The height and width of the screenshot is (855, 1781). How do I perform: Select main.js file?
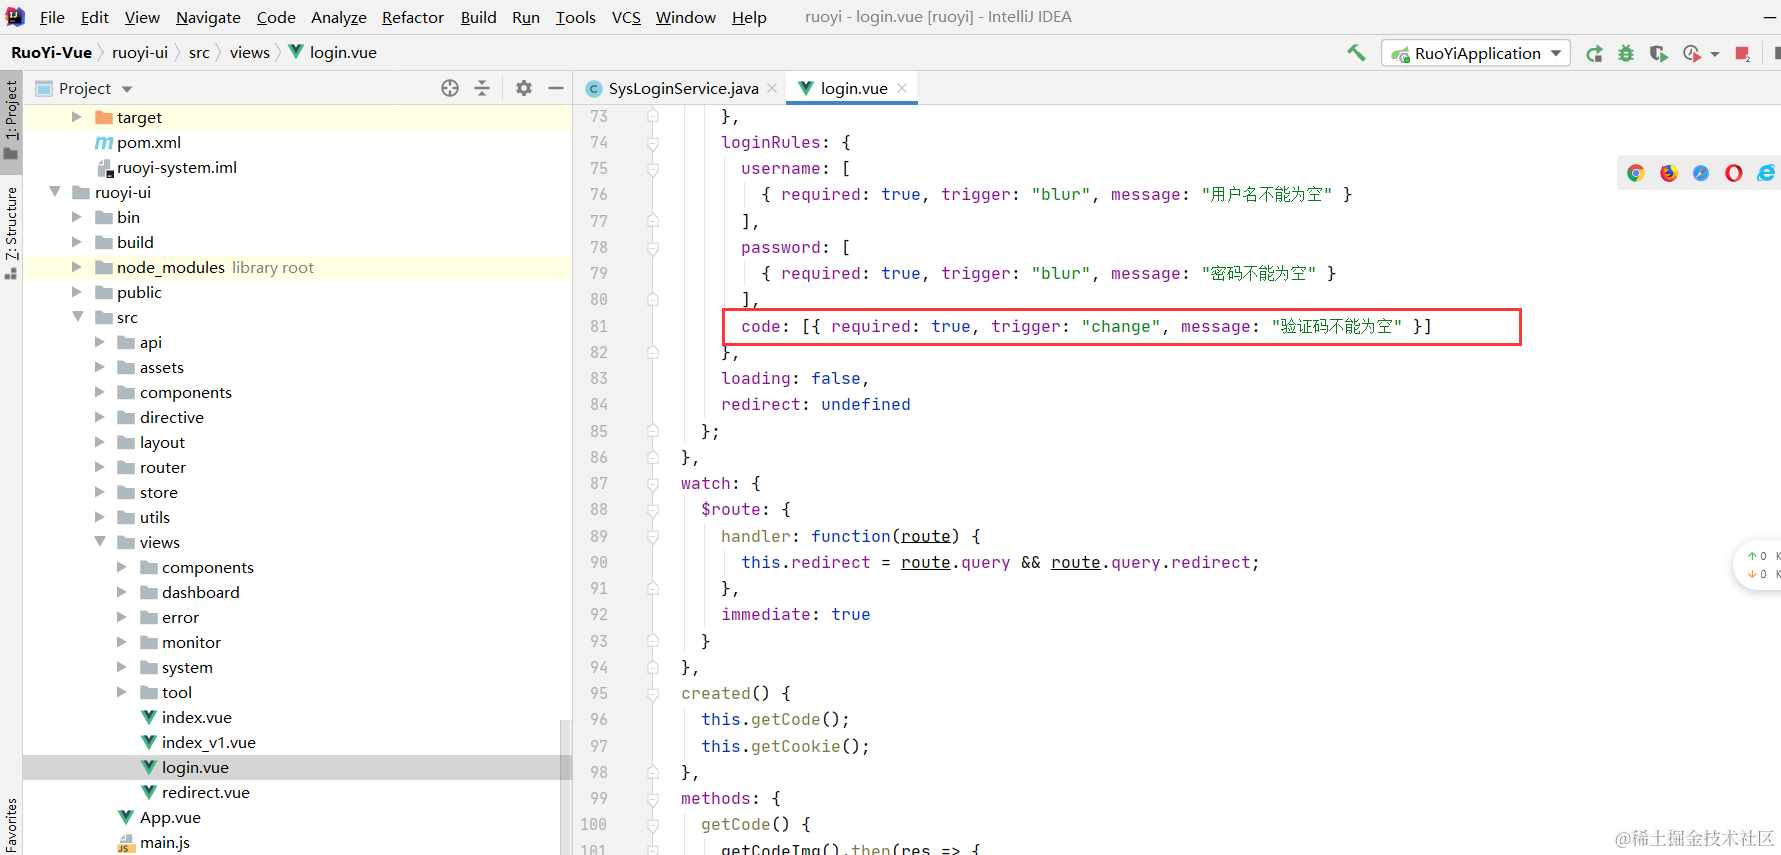tap(165, 842)
